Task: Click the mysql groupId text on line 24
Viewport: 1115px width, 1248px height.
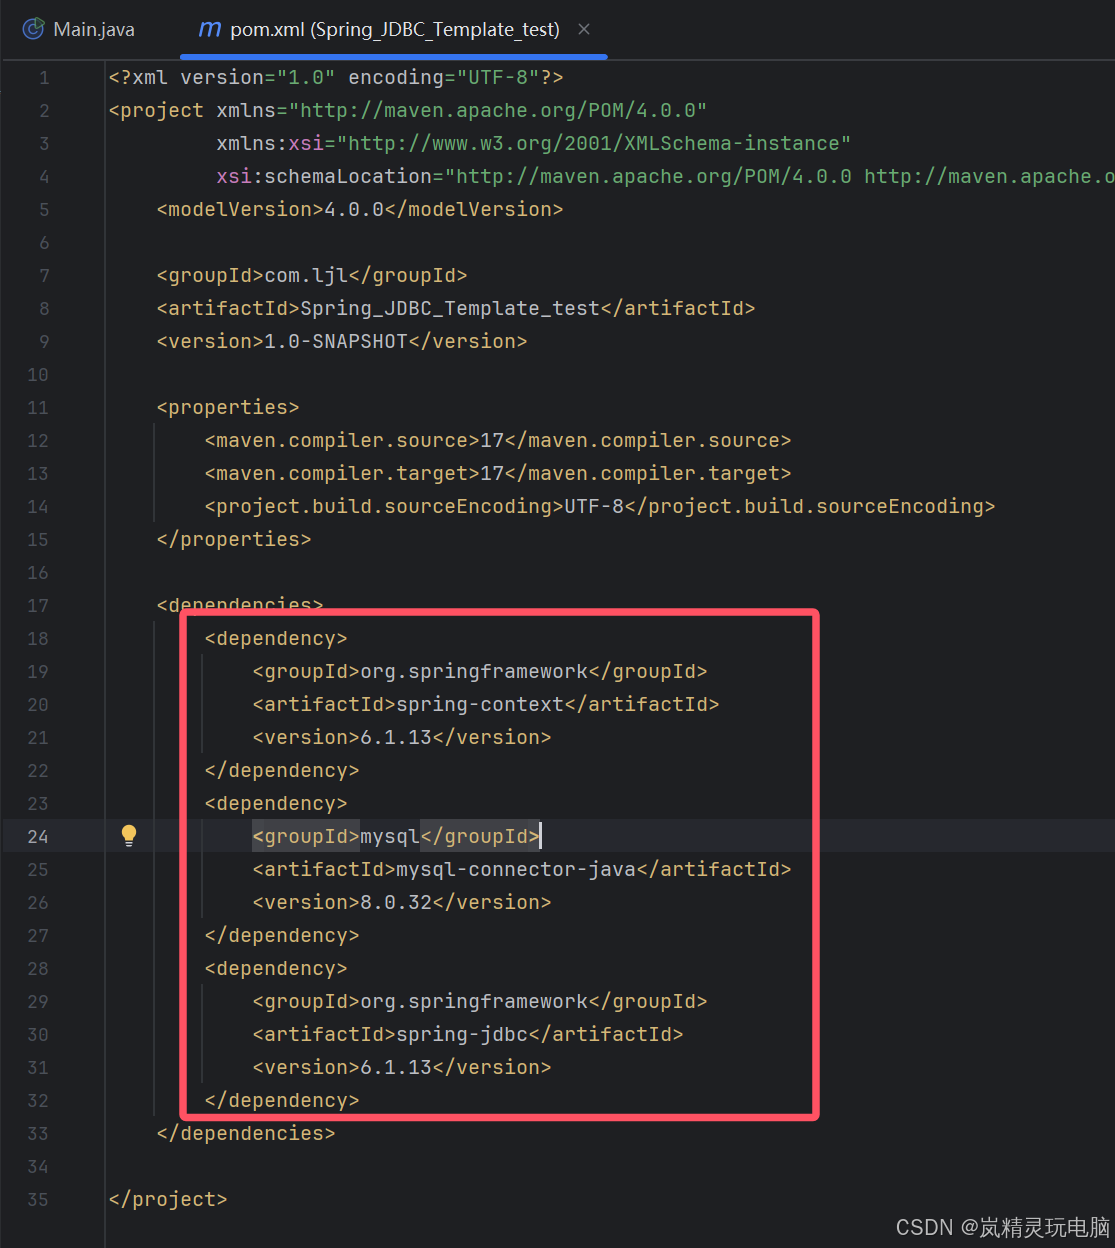Action: point(390,835)
